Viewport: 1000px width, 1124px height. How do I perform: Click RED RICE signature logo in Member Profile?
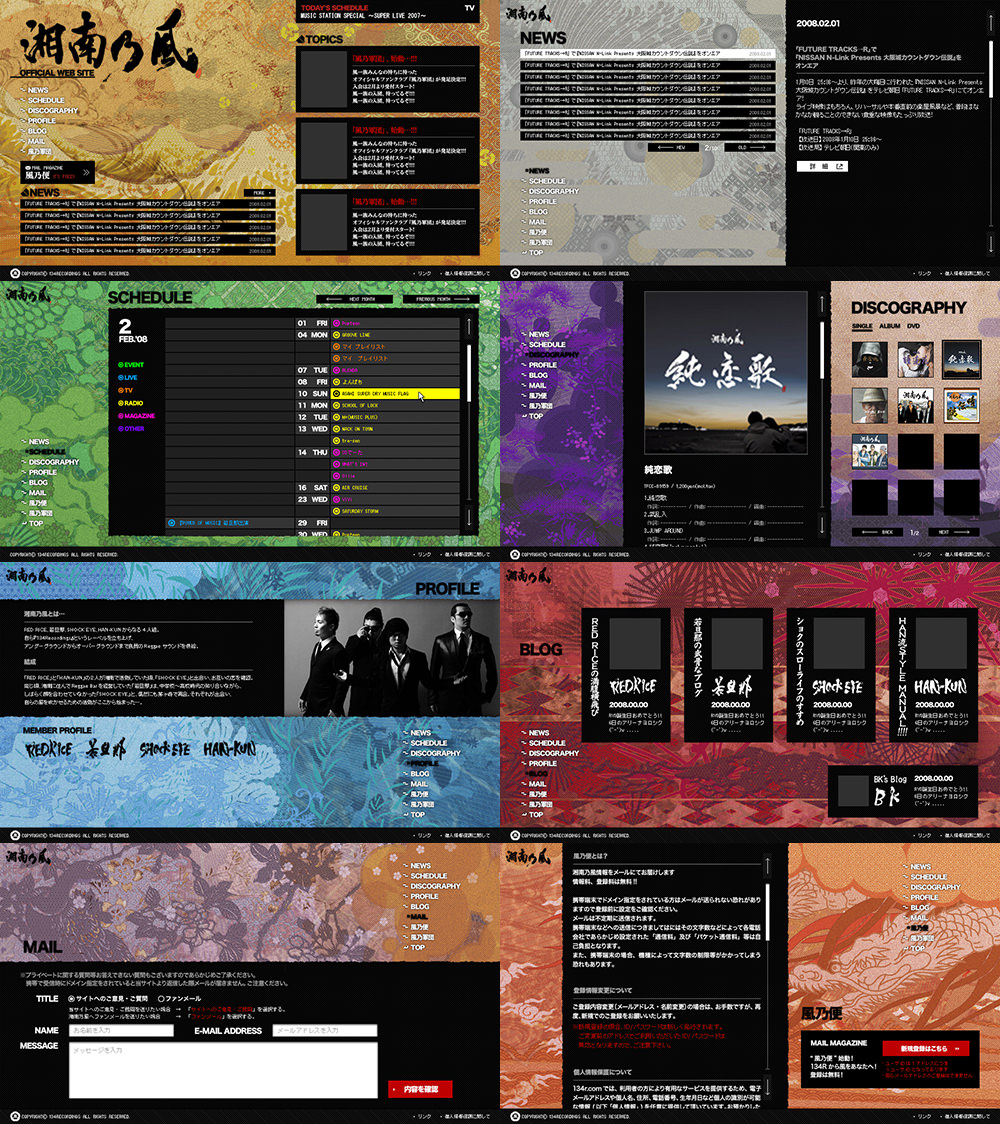[x=47, y=749]
